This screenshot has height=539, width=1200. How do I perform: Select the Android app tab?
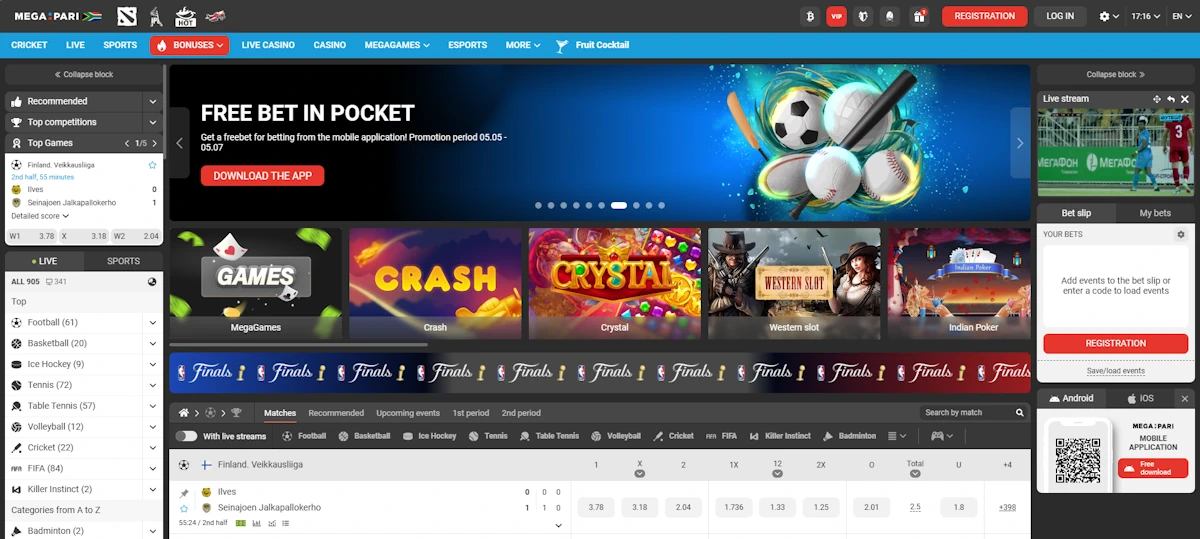pyautogui.click(x=1071, y=398)
